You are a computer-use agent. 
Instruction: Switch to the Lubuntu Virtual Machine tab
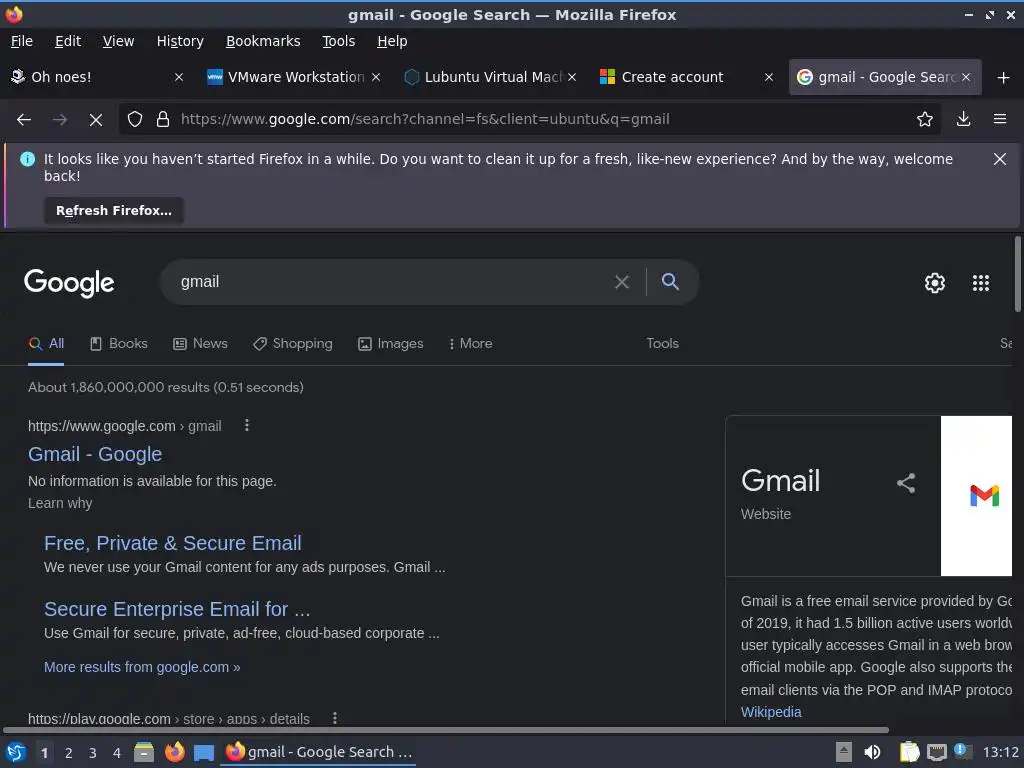point(490,77)
